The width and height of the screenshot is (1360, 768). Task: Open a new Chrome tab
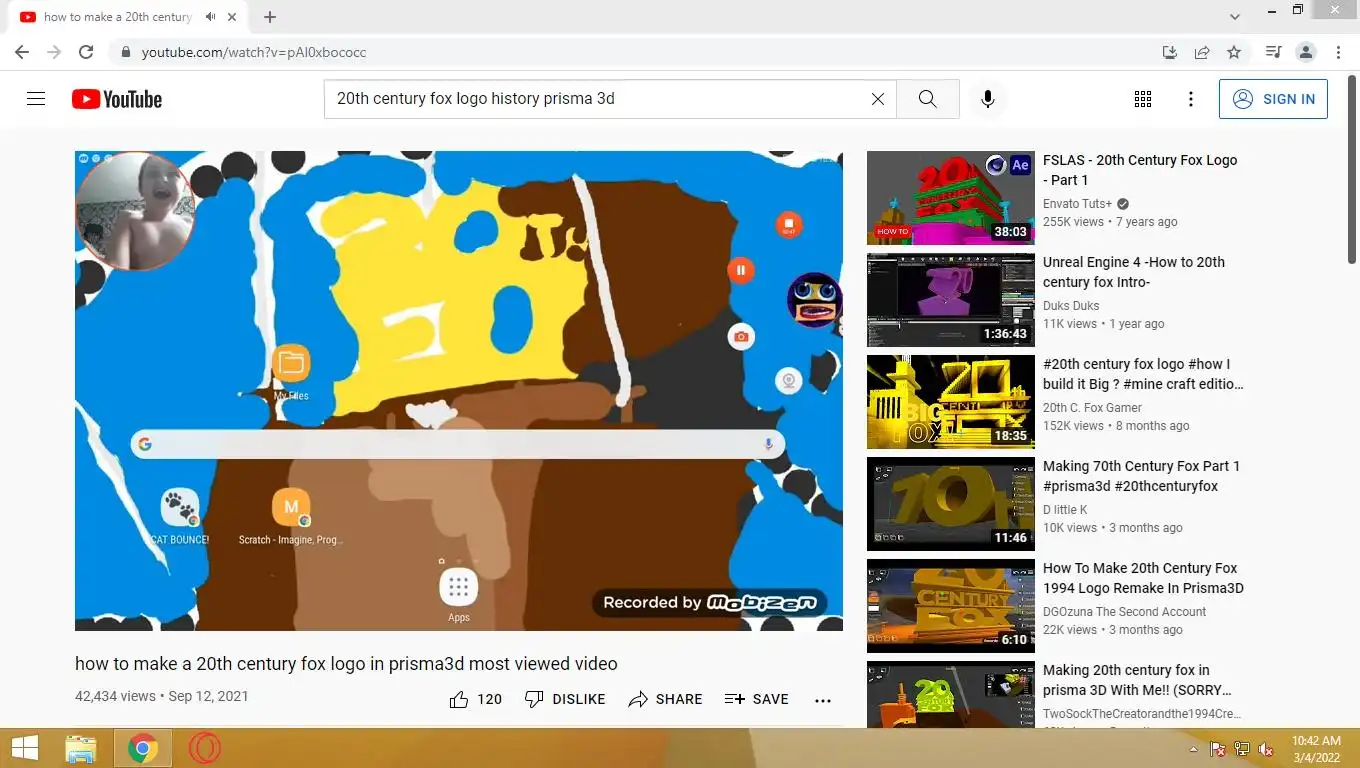[x=269, y=17]
